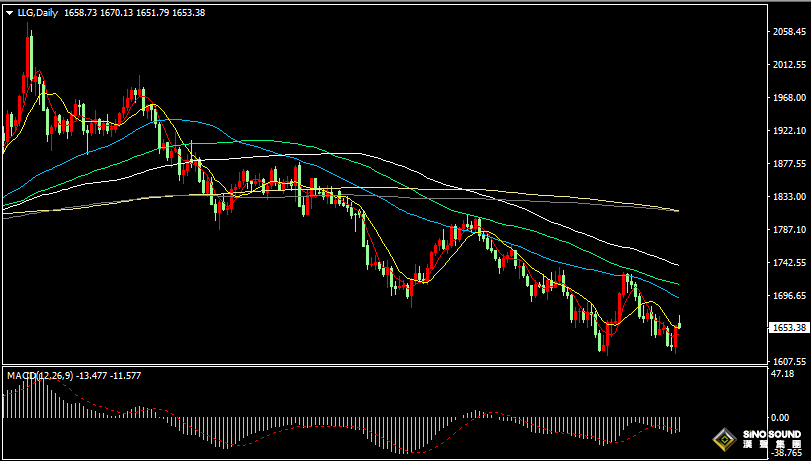Click the Sino Sound diamond logo icon
The width and height of the screenshot is (811, 461).
click(x=725, y=438)
